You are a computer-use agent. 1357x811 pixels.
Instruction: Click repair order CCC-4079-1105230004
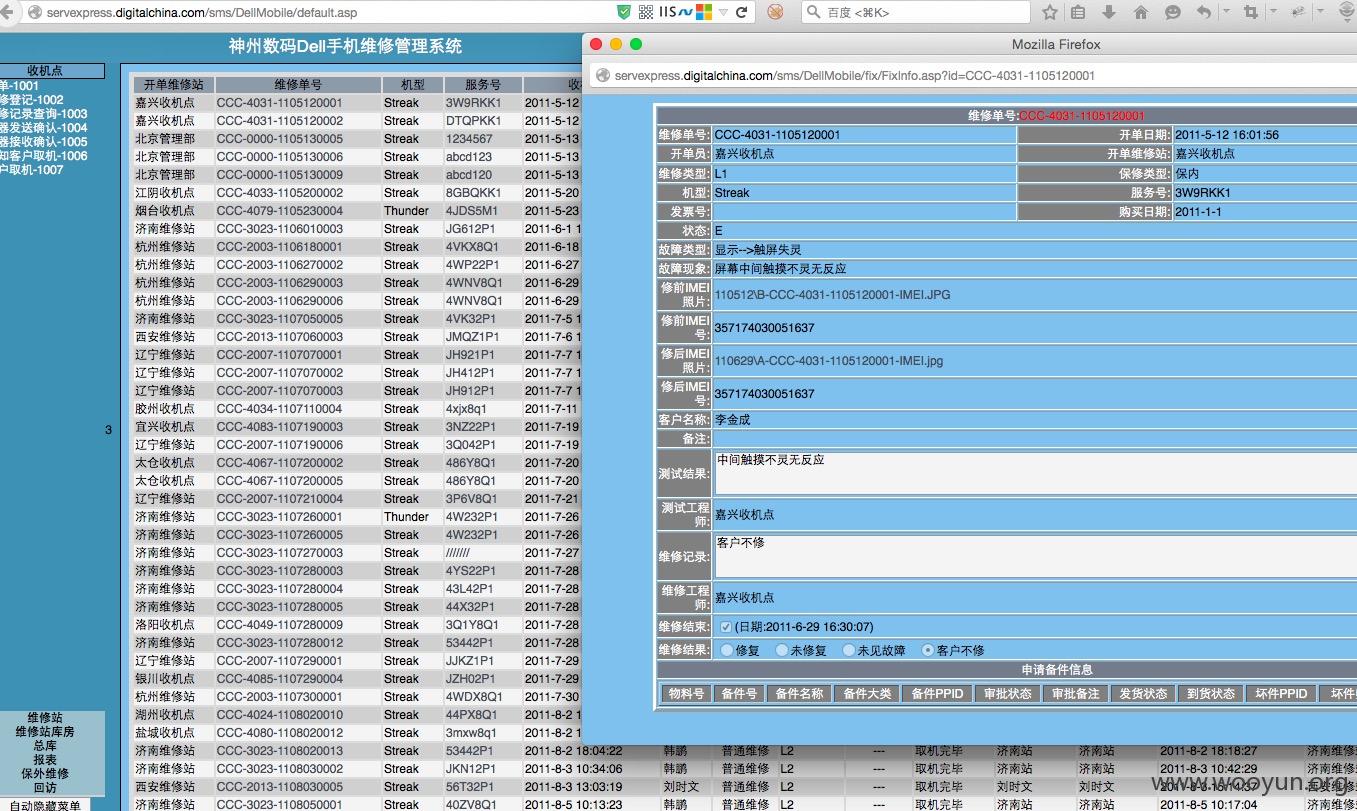click(x=280, y=211)
